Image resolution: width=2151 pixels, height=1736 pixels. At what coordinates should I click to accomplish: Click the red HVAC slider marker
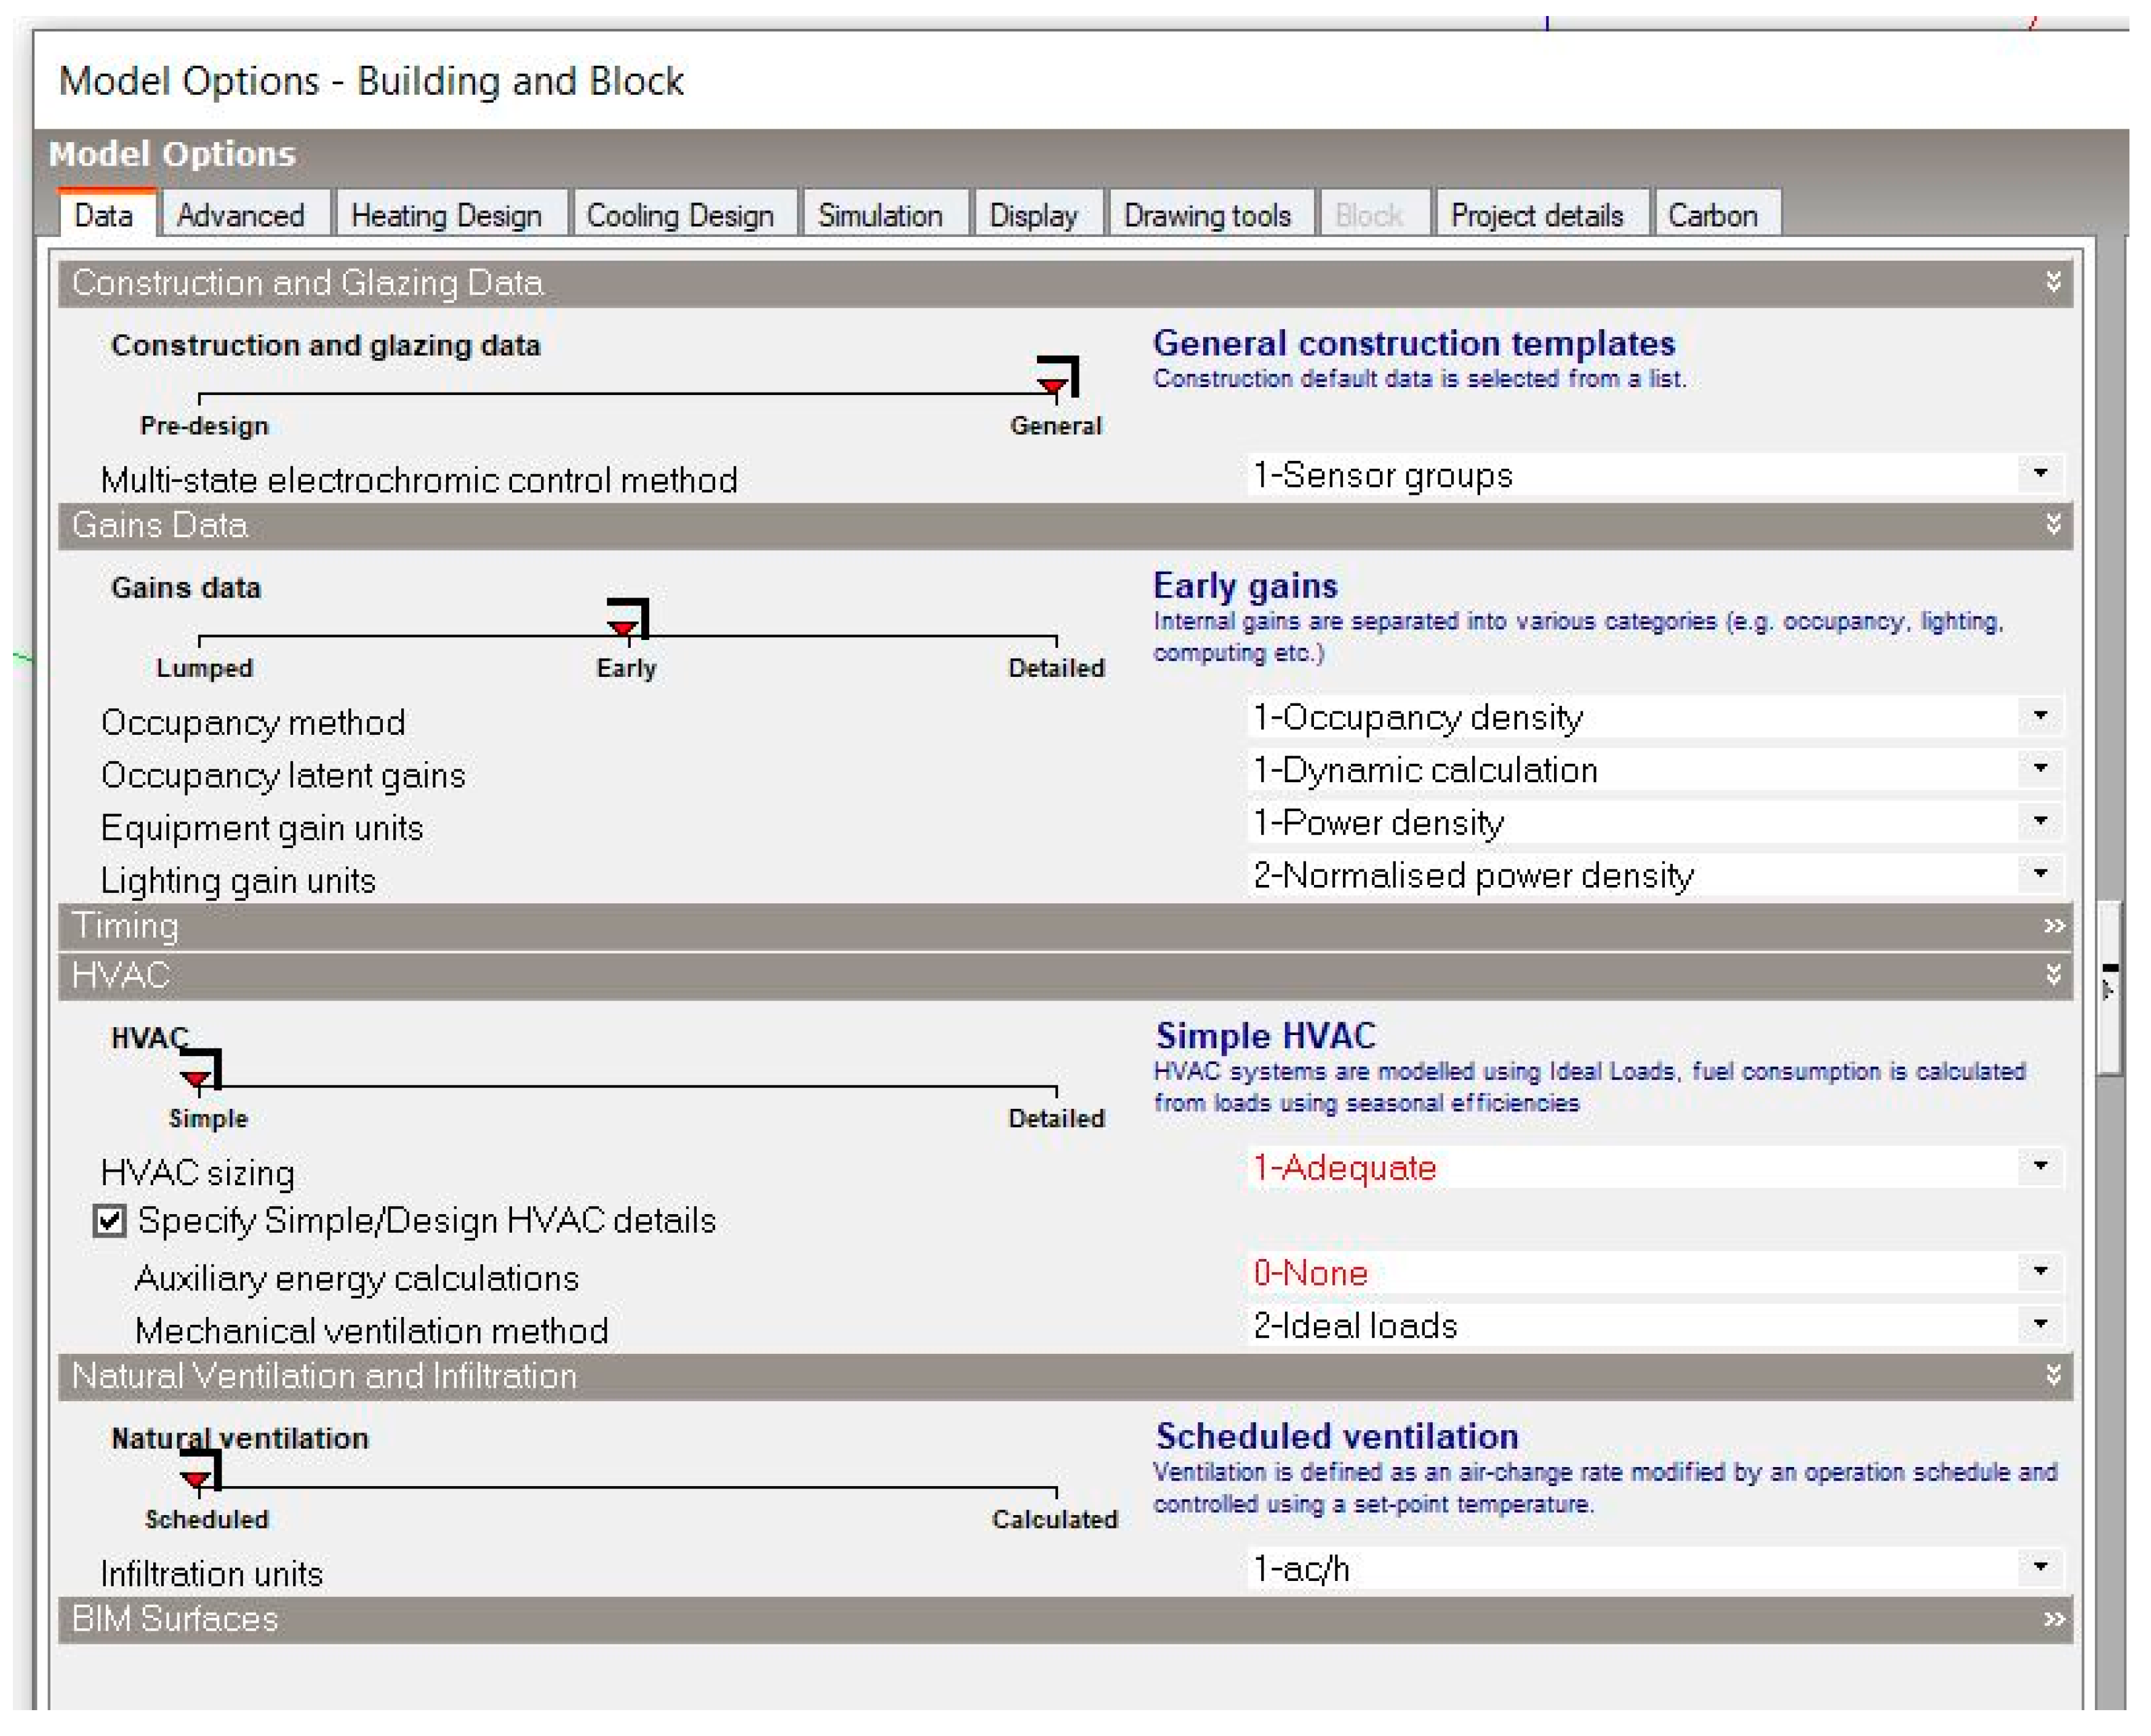[x=197, y=1078]
